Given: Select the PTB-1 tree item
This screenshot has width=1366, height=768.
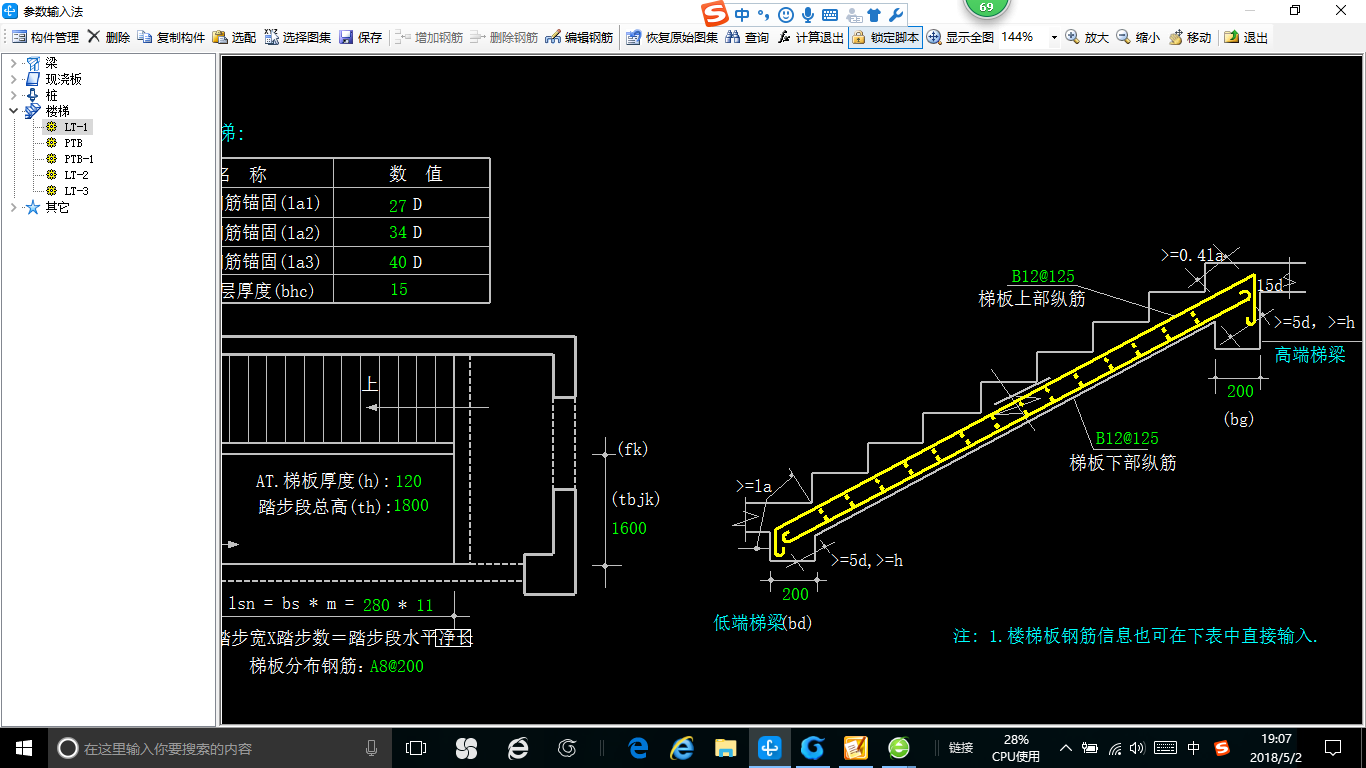Looking at the screenshot, I should (x=79, y=159).
